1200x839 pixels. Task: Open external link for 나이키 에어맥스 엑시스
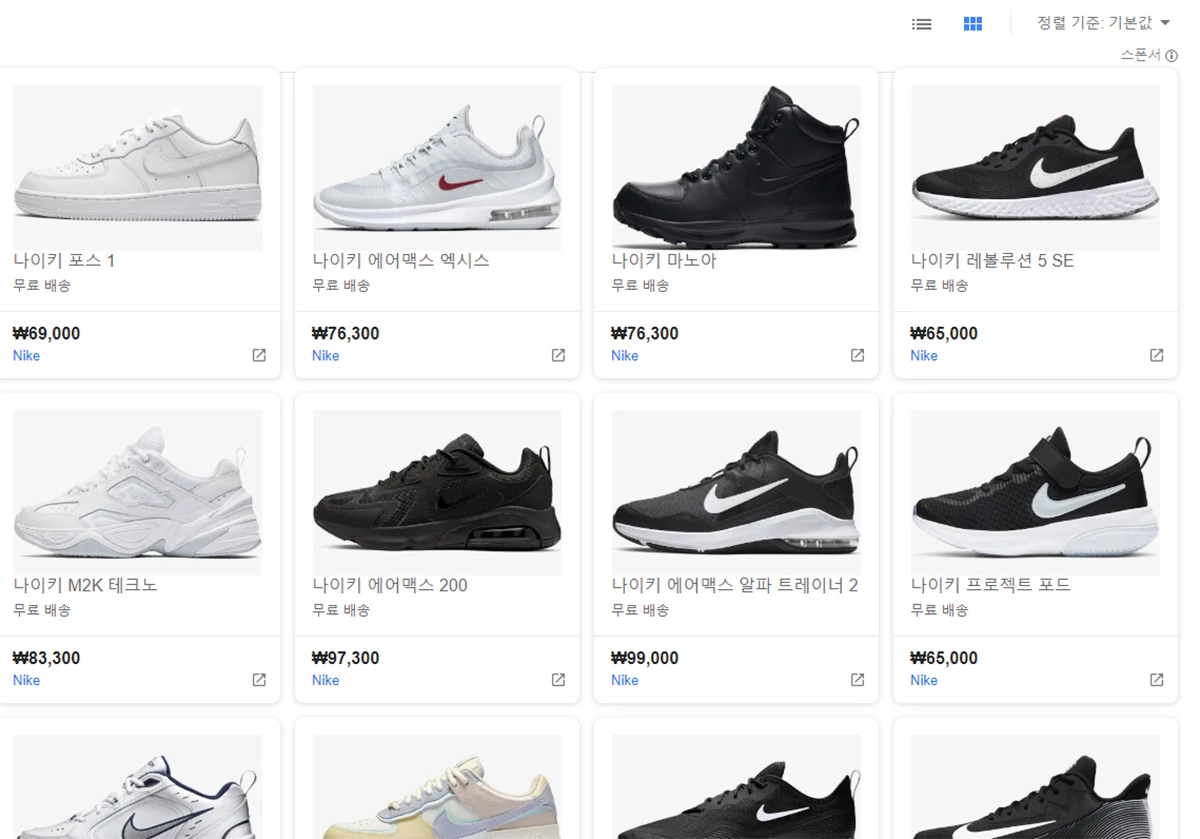coord(558,355)
